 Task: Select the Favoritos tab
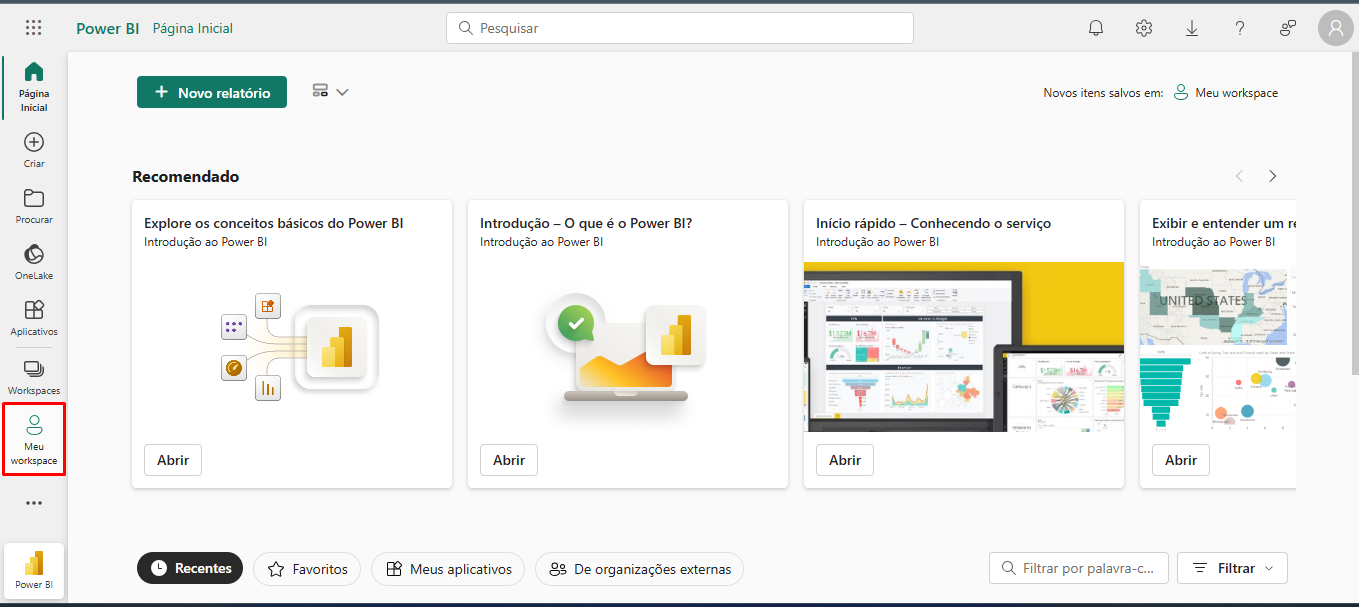[306, 569]
